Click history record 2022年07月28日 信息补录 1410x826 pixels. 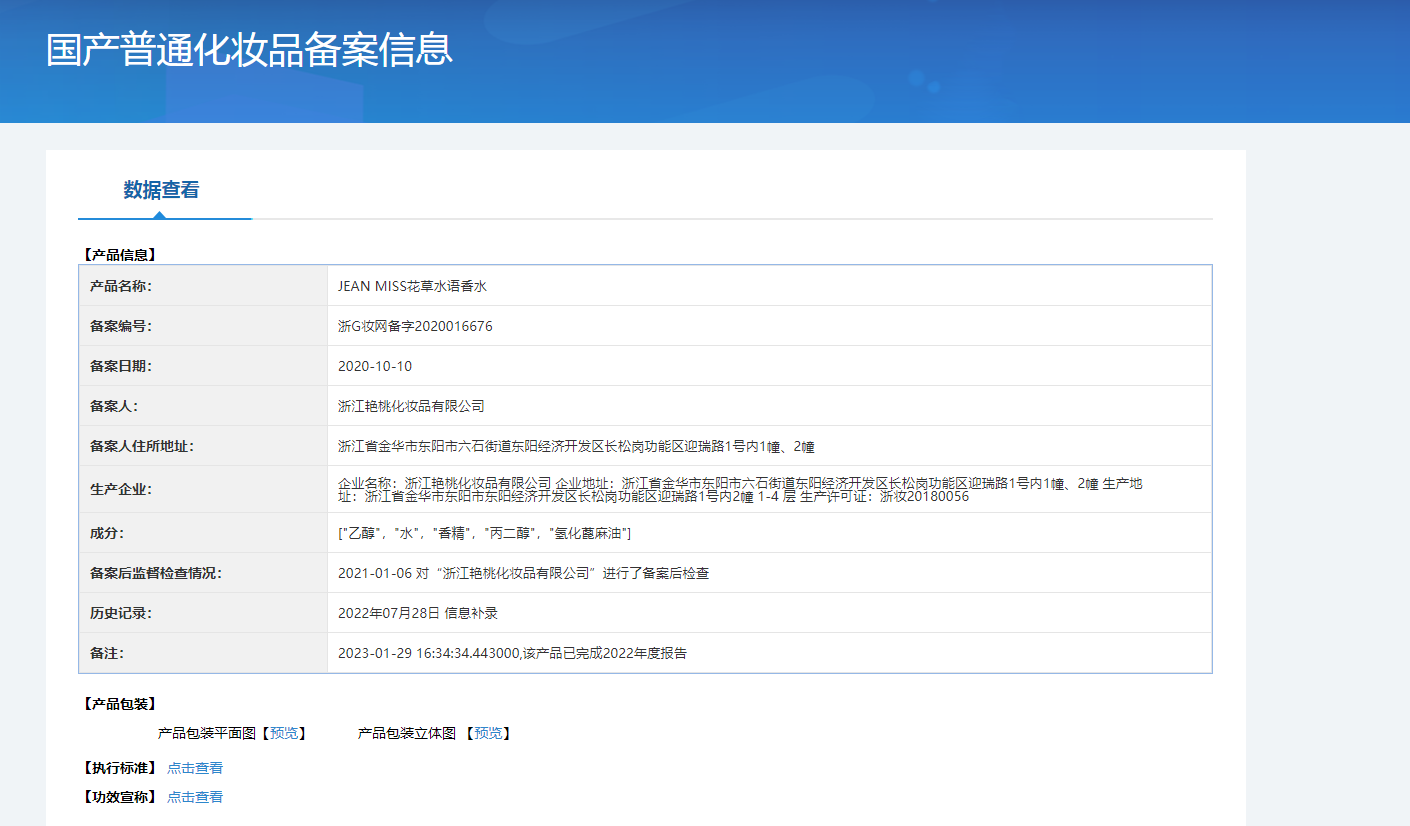(418, 613)
